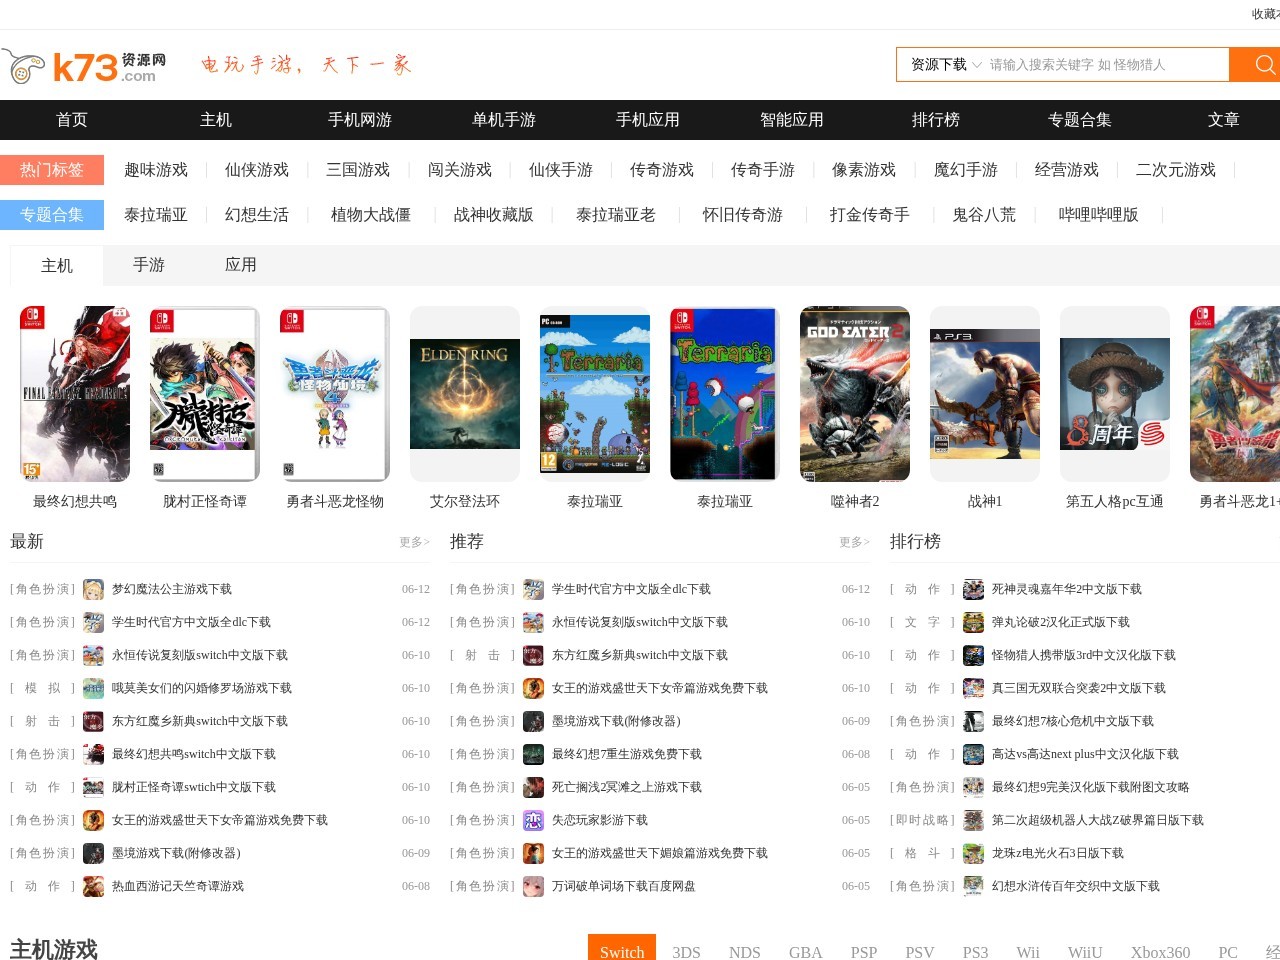Select the 应用 tab
Image resolution: width=1280 pixels, height=960 pixels.
(241, 265)
